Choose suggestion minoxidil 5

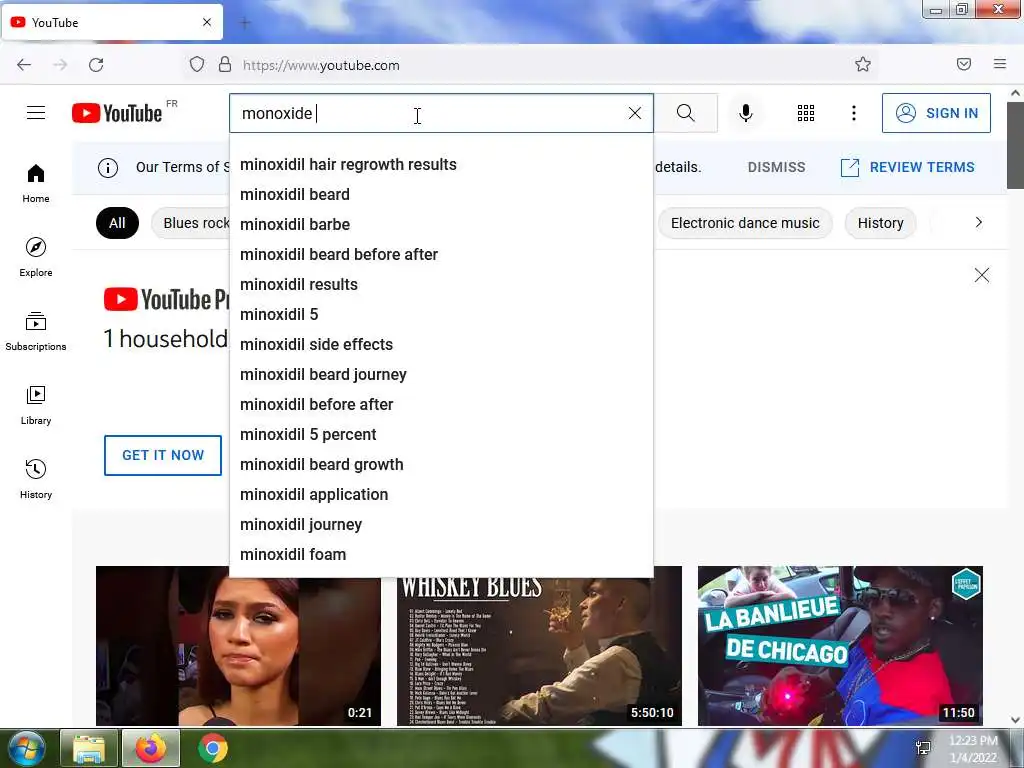point(441,315)
